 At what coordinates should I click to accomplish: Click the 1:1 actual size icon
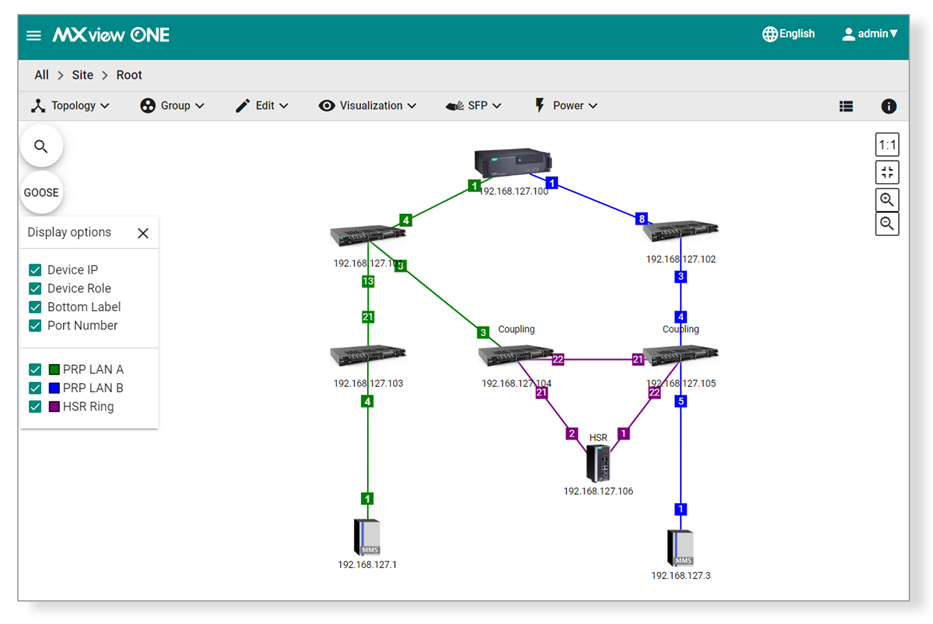(887, 145)
